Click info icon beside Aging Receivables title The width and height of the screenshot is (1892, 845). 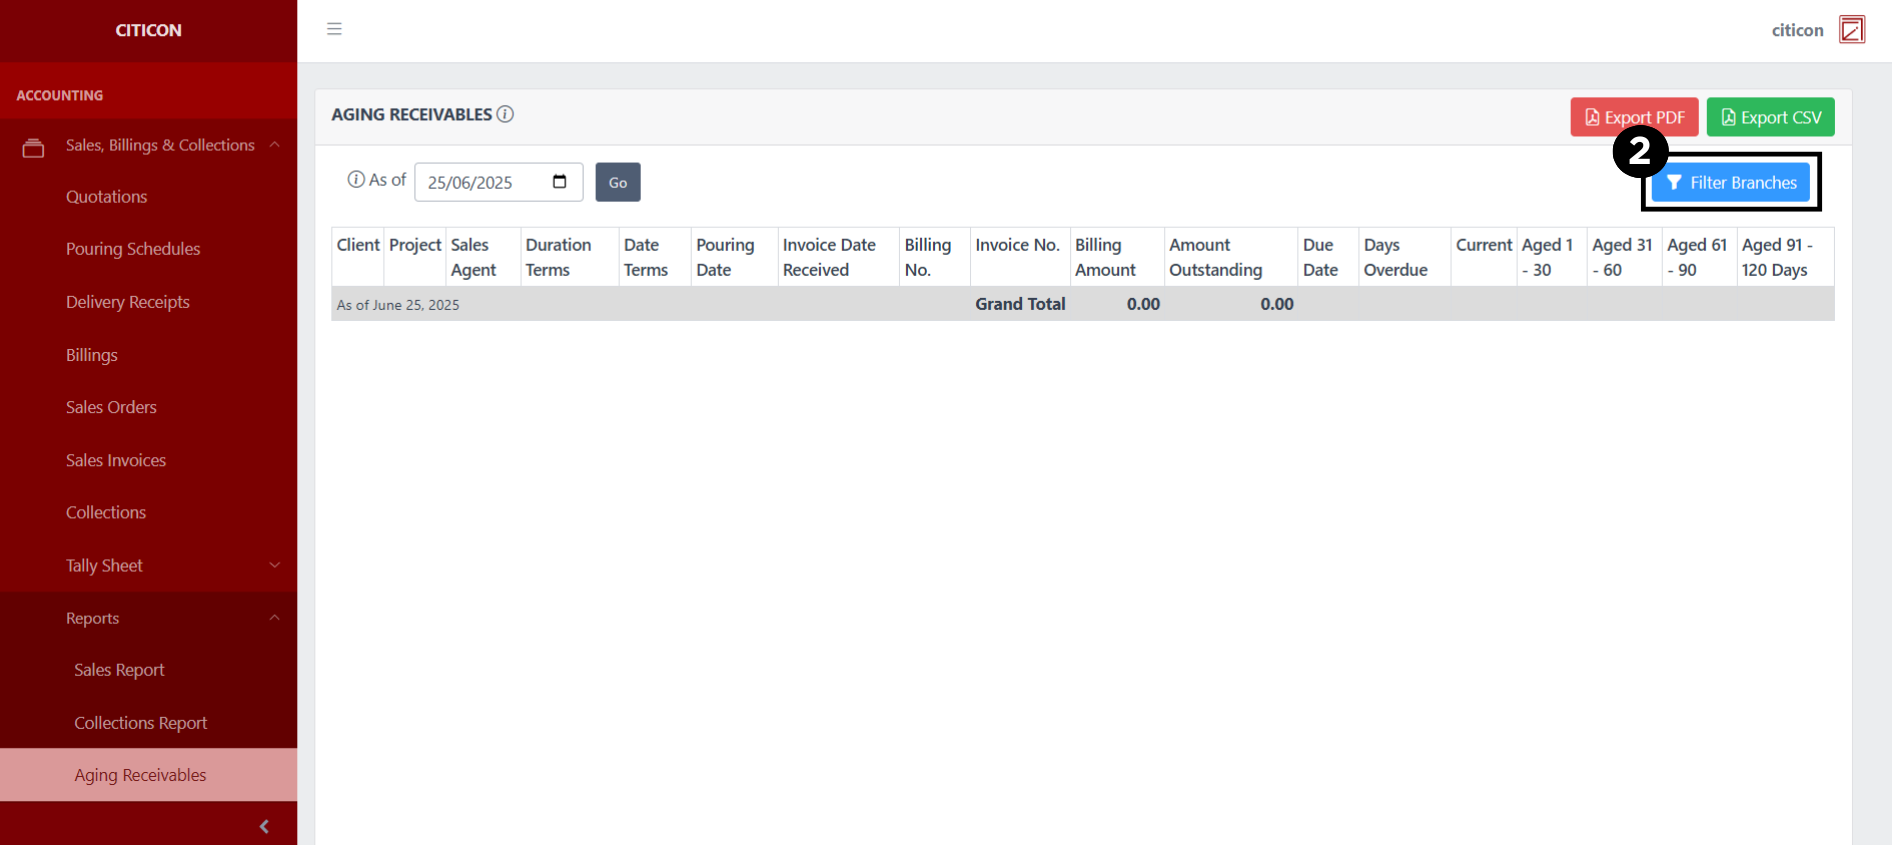click(x=505, y=114)
